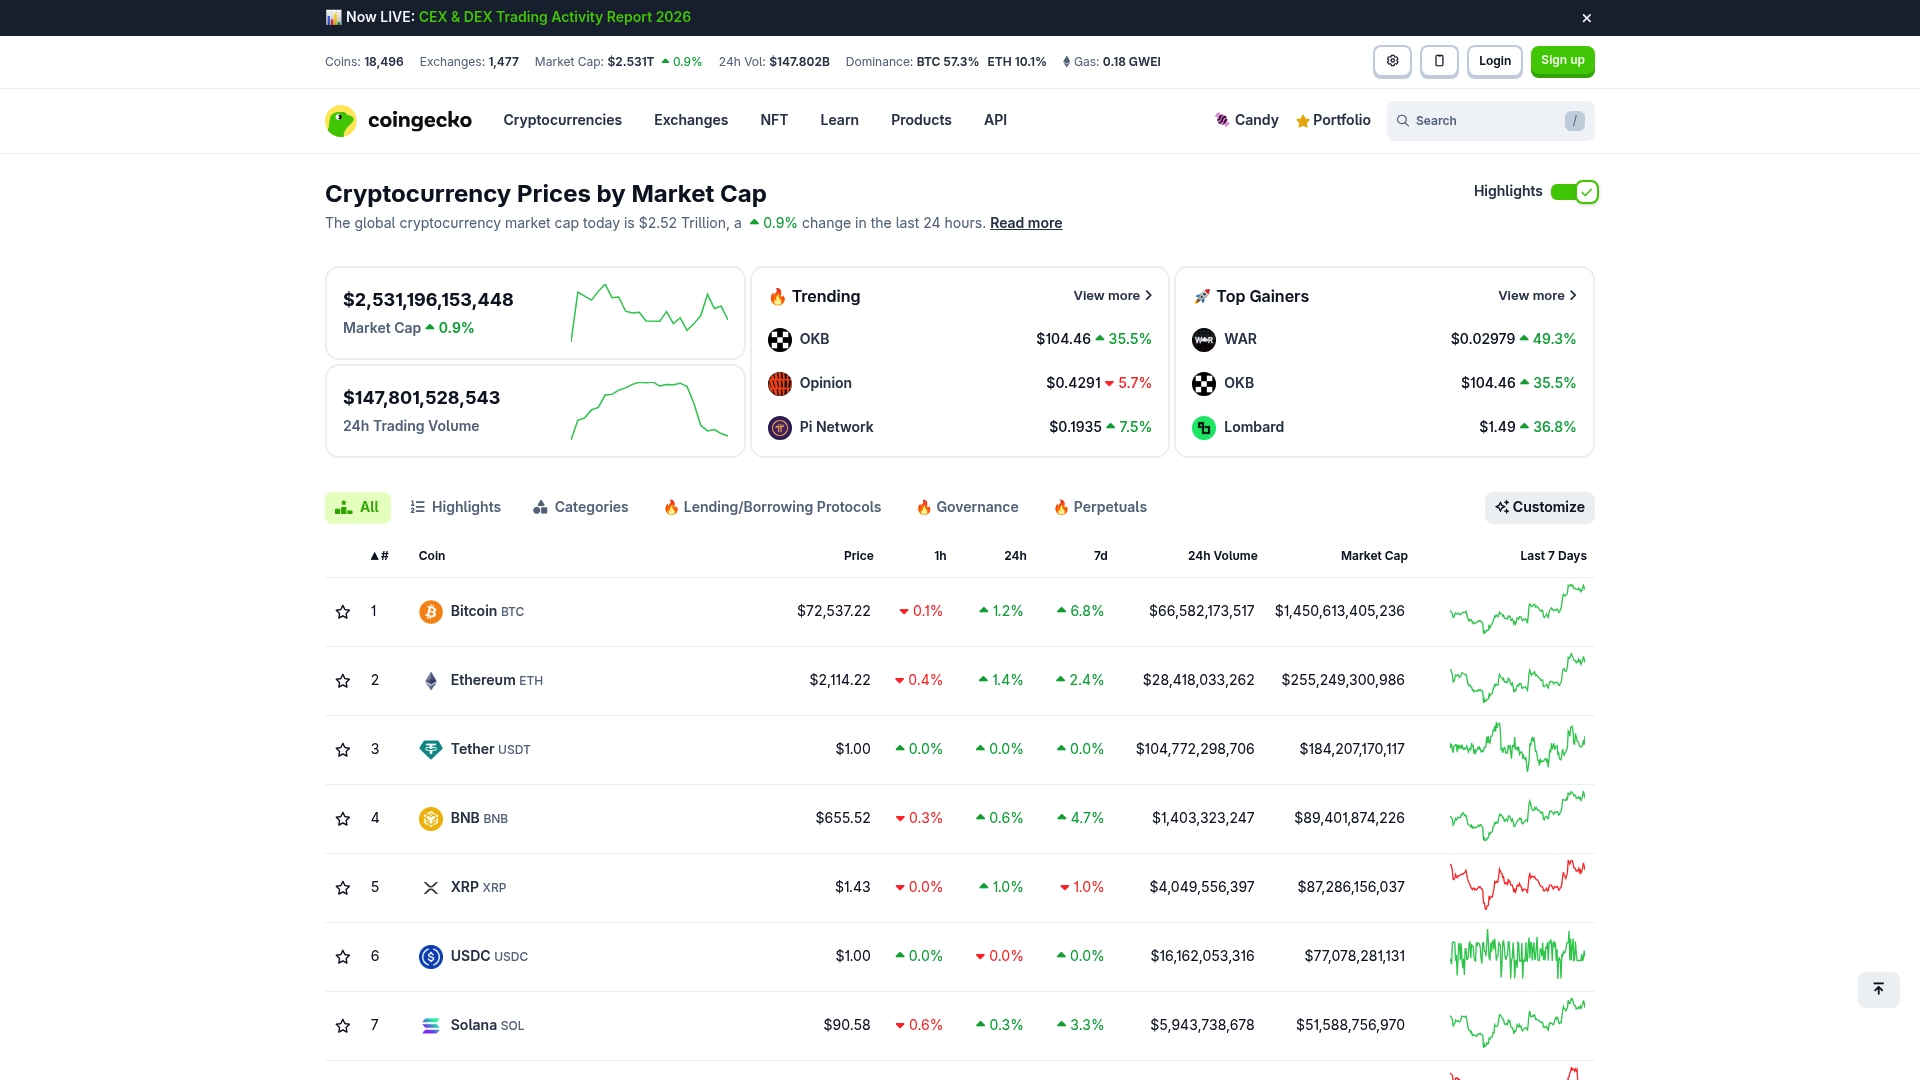Open Top Gainers via View more arrow
This screenshot has width=1920, height=1080.
1536,295
